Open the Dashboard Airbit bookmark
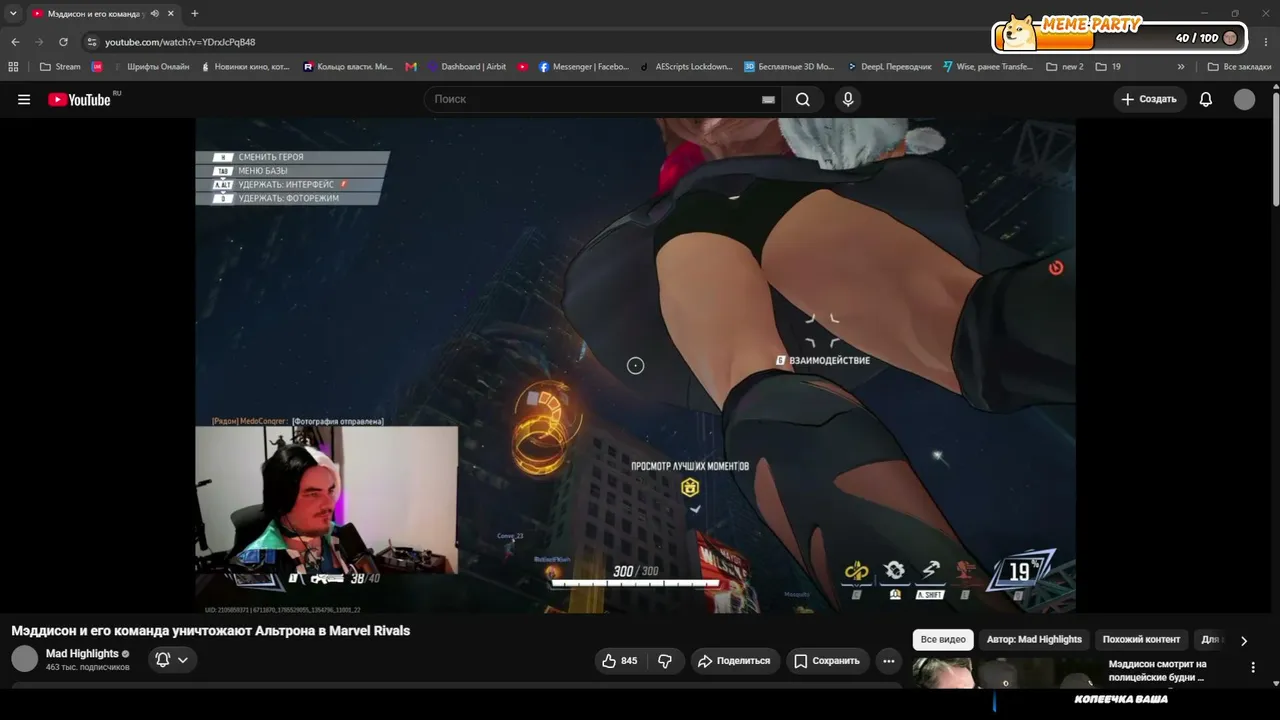 [467, 67]
